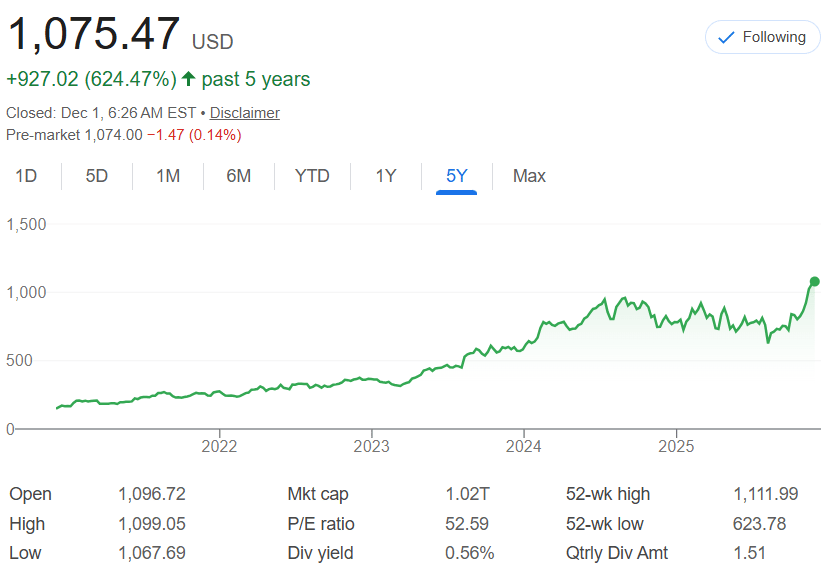Click the Qtrly Div Amt label
The image size is (828, 571).
(616, 553)
